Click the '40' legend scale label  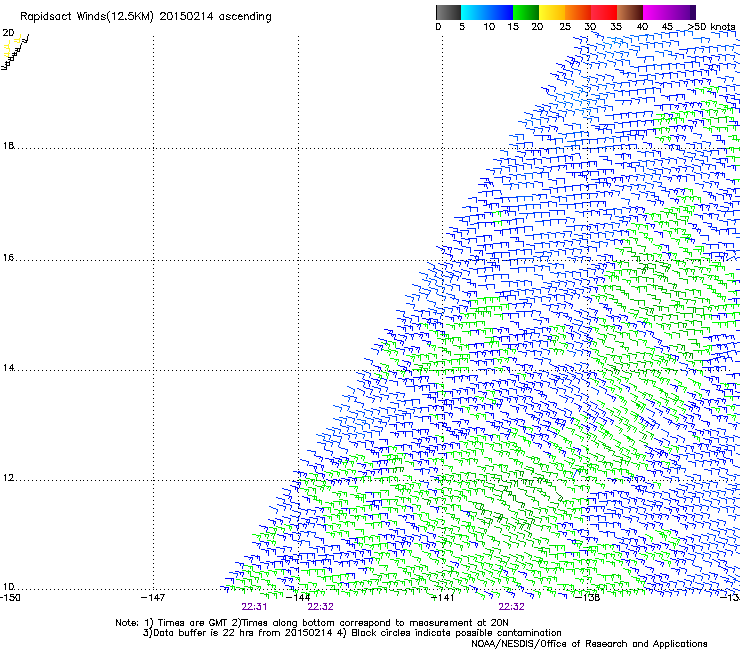coord(642,27)
